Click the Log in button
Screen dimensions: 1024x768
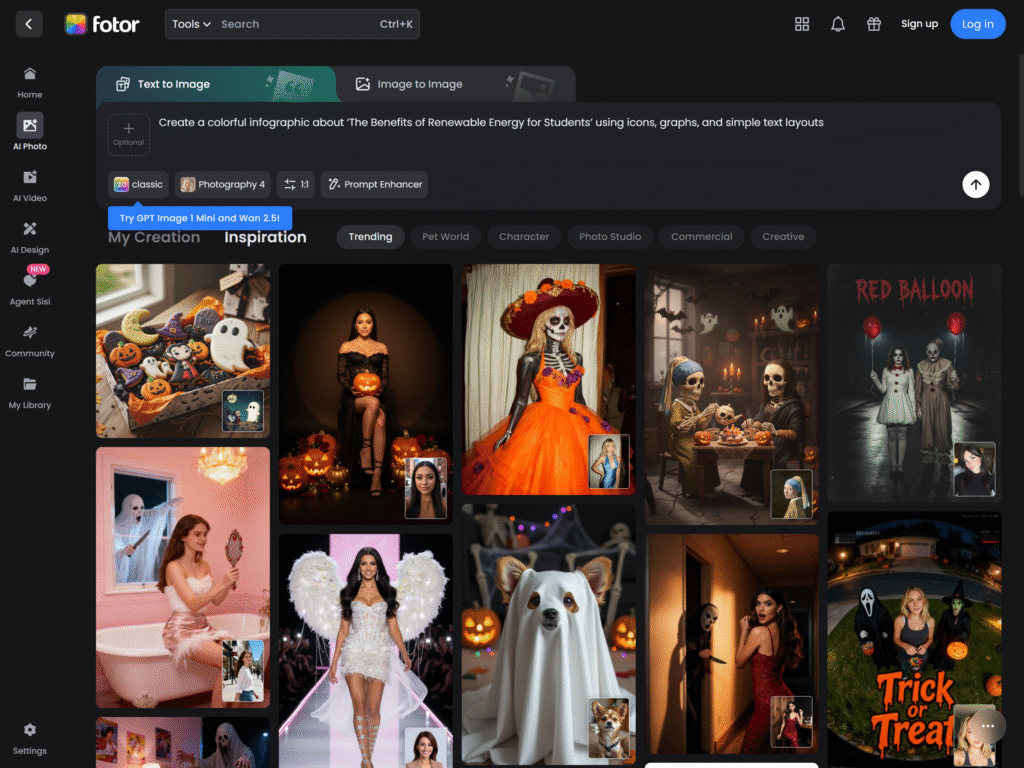coord(977,24)
